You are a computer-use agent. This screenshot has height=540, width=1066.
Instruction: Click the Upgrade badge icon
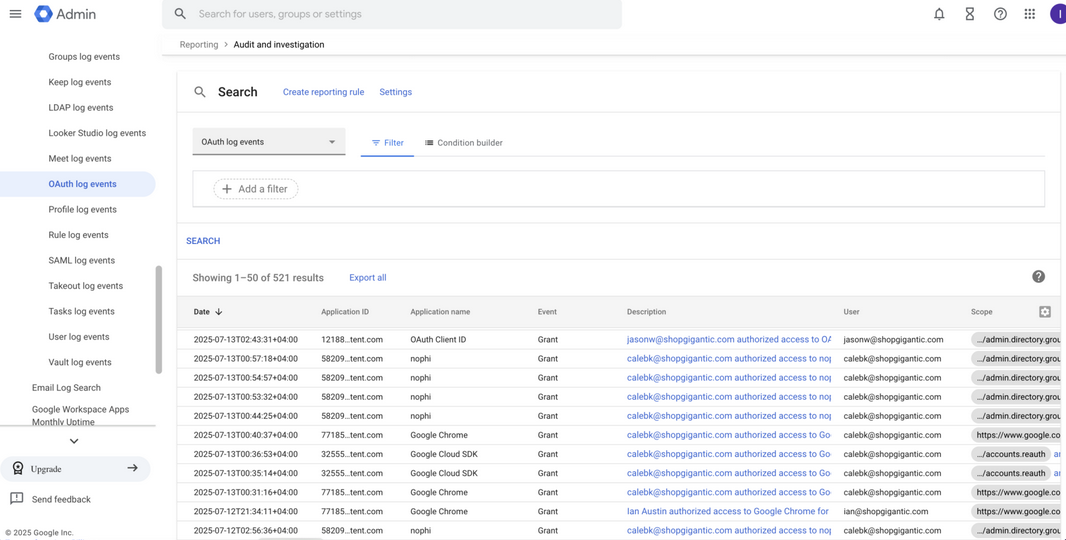pos(18,469)
